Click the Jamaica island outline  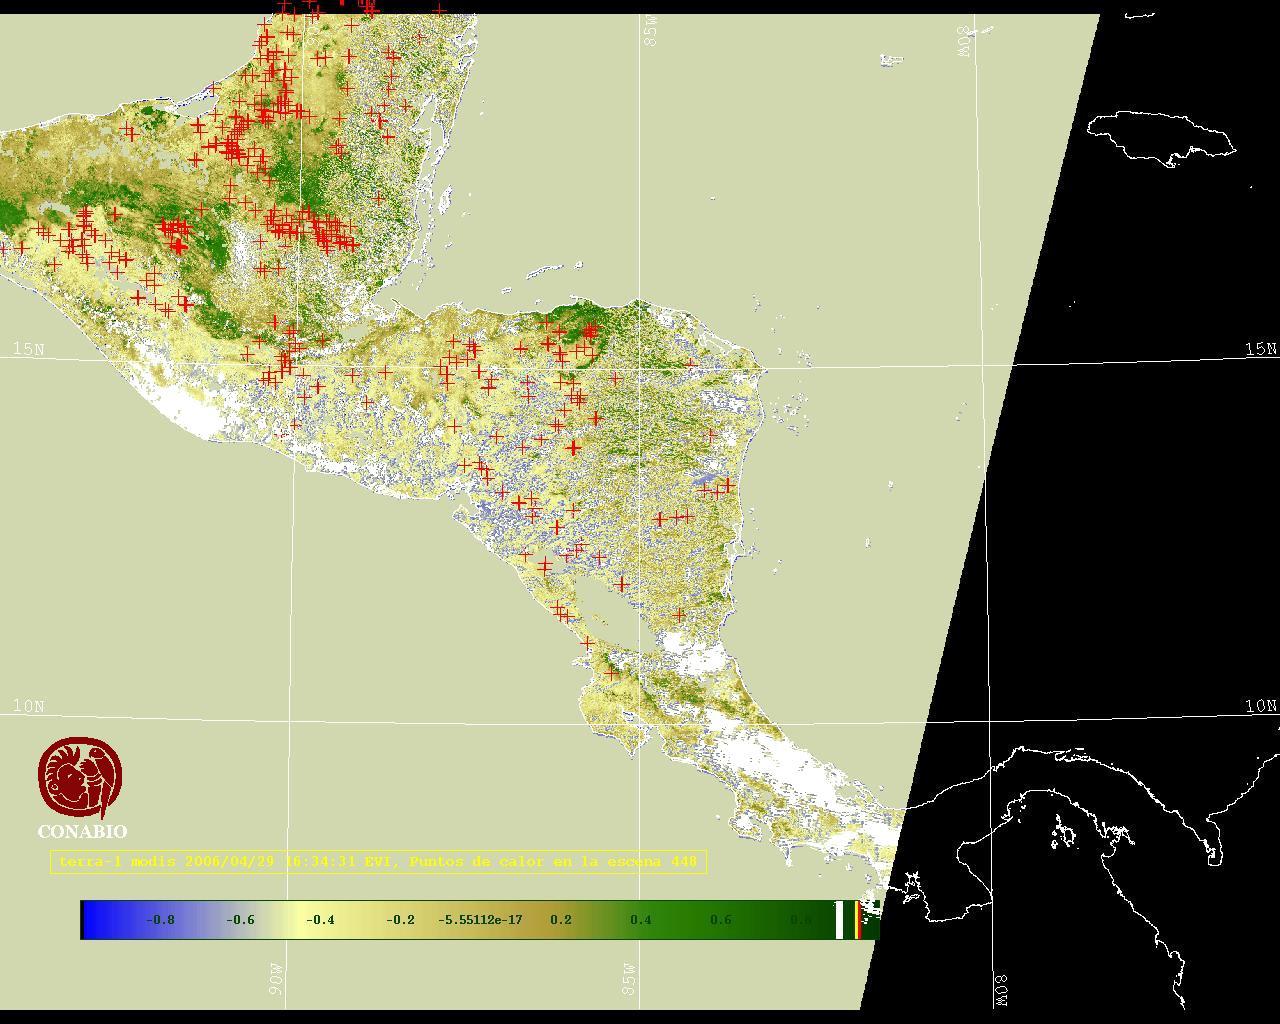[1160, 138]
